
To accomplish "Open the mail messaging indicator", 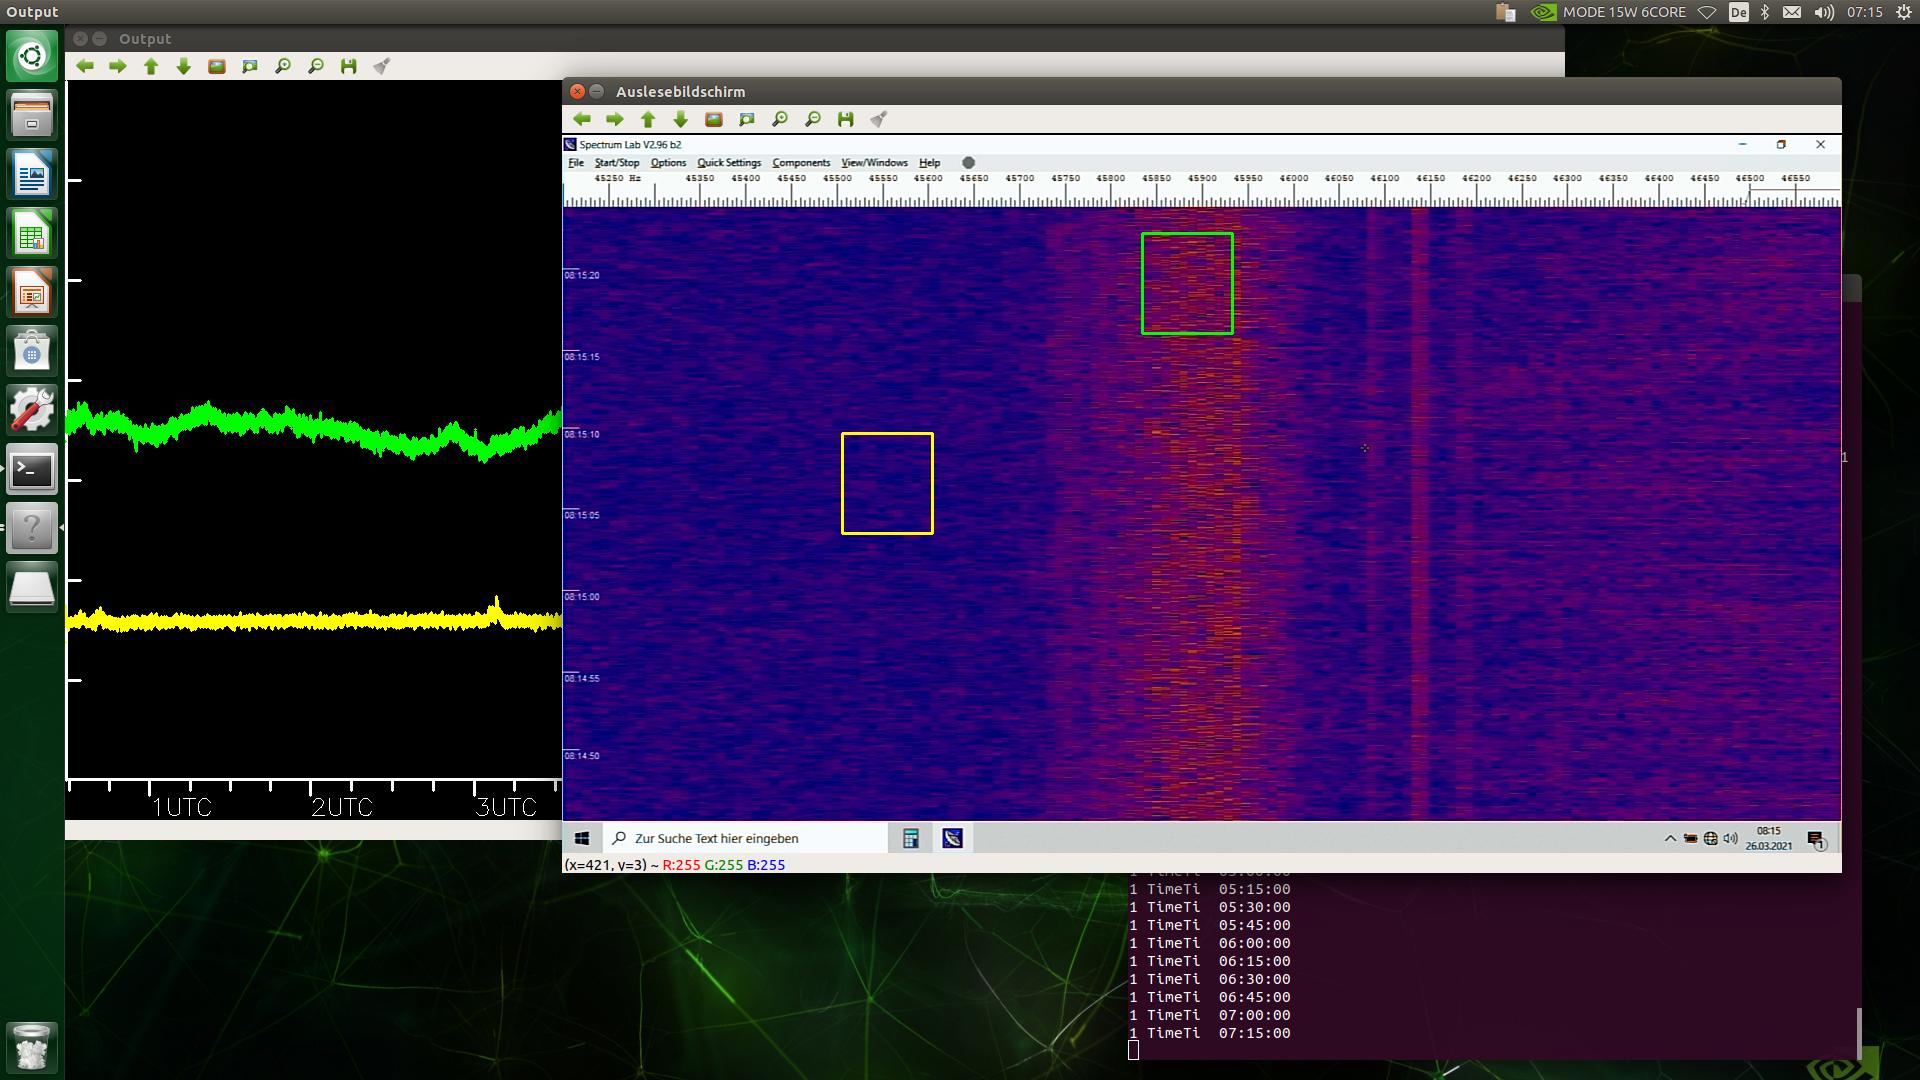I will (1792, 12).
